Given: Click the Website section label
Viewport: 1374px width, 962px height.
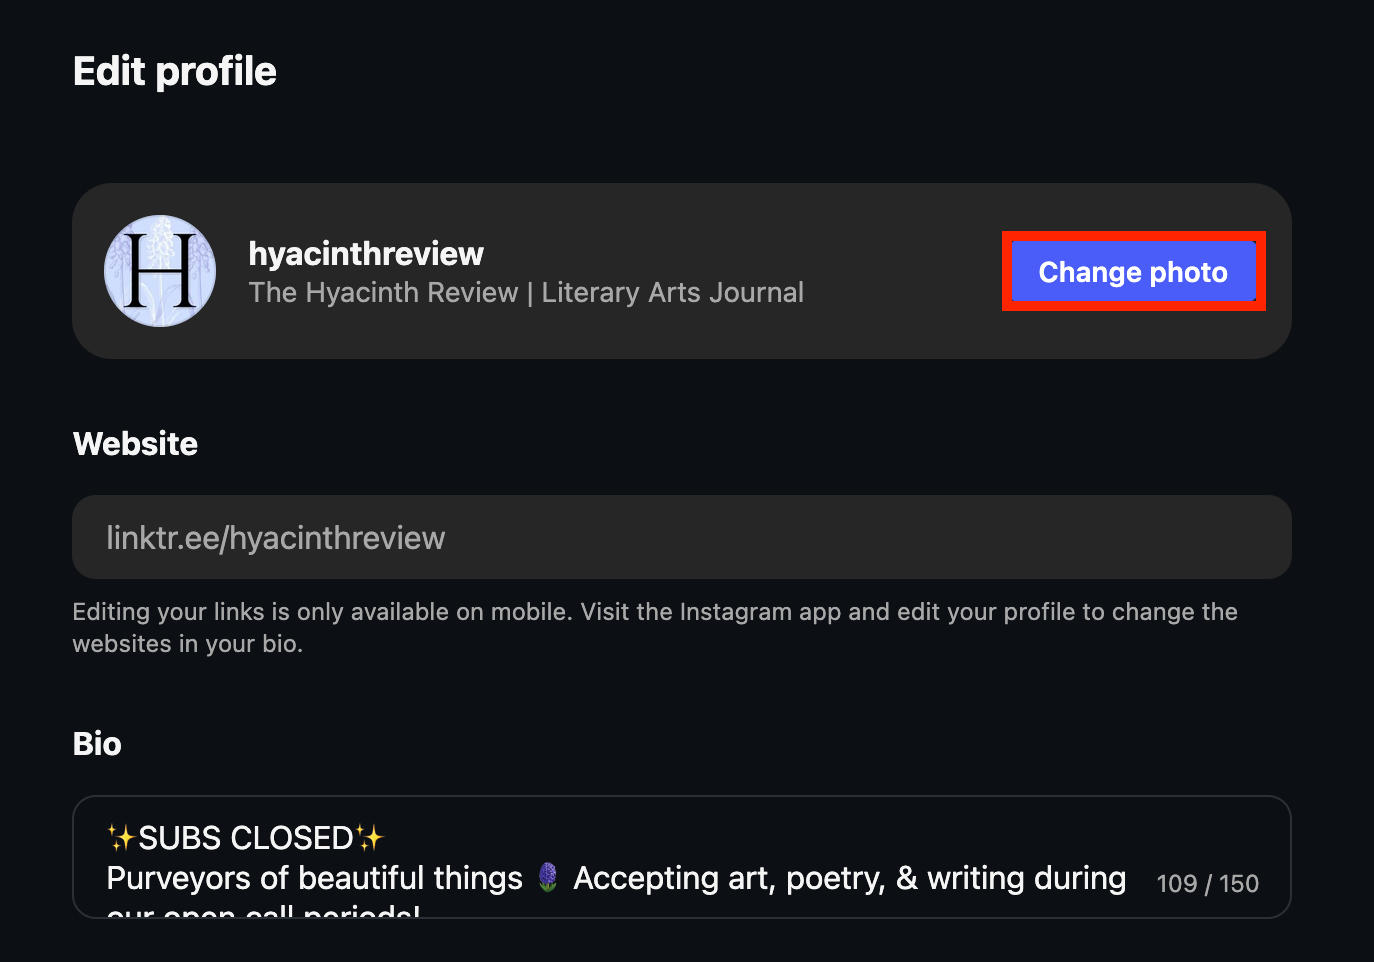Looking at the screenshot, I should pyautogui.click(x=136, y=444).
